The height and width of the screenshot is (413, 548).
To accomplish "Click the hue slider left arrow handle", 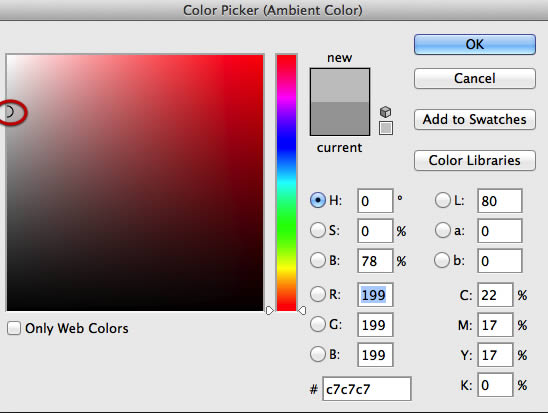I will [x=269, y=310].
